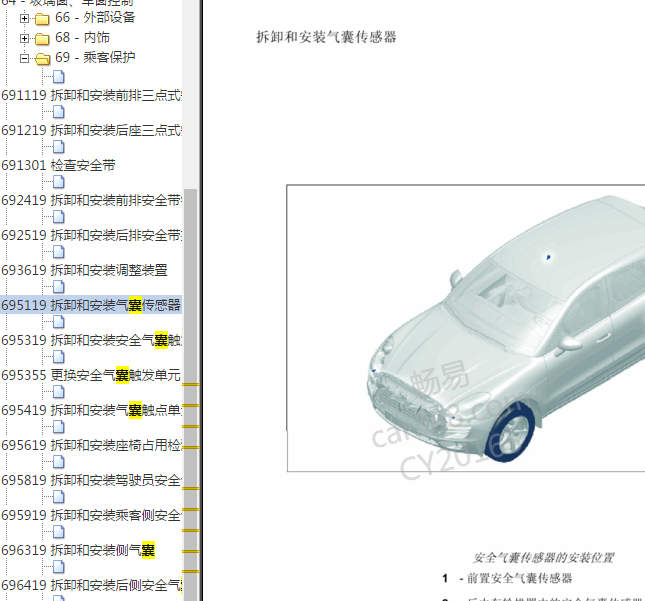
Task: Click the document icon above 696319 entry
Action: (x=59, y=531)
